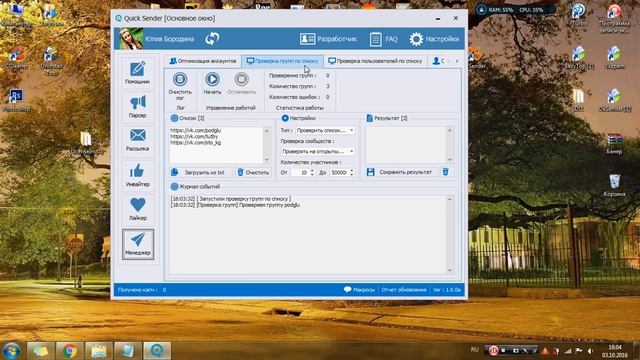The width and height of the screenshot is (640, 360).
Task: Click the Список section header icon
Action: (x=174, y=118)
